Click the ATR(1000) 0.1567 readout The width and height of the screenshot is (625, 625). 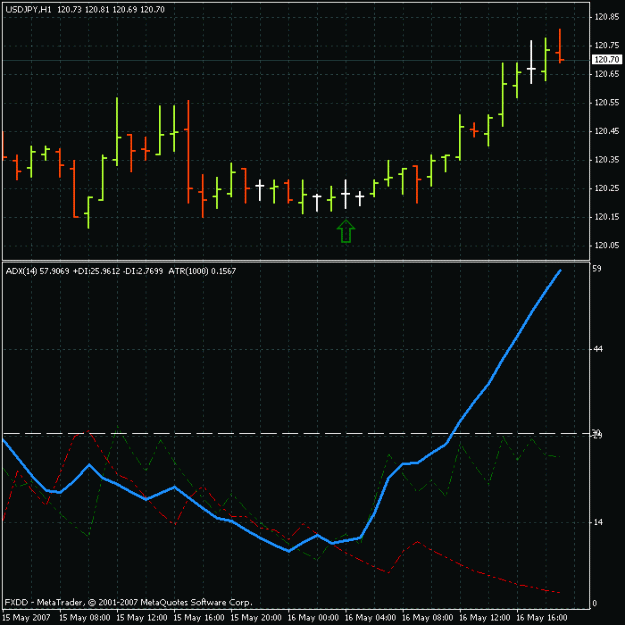202,271
